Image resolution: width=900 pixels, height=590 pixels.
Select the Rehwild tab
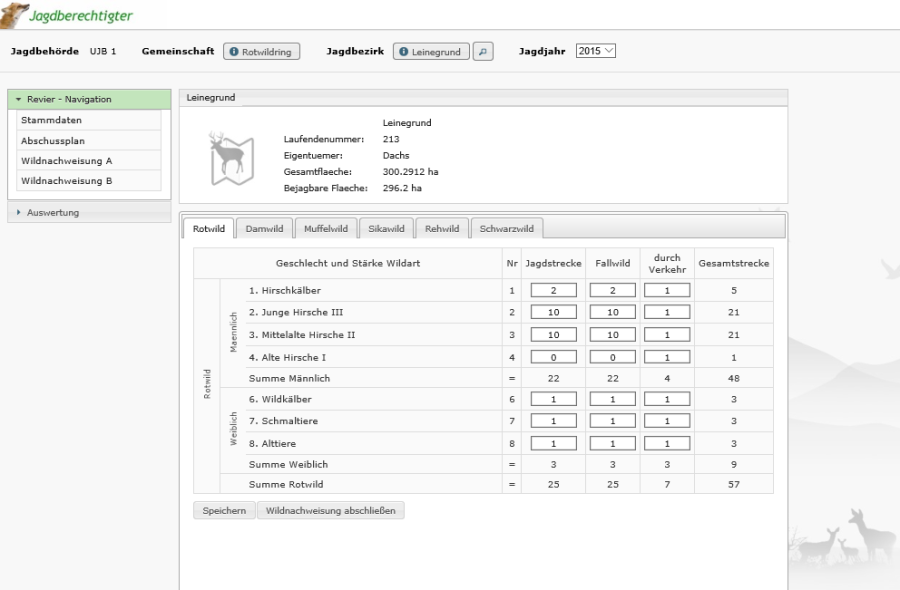(x=441, y=229)
